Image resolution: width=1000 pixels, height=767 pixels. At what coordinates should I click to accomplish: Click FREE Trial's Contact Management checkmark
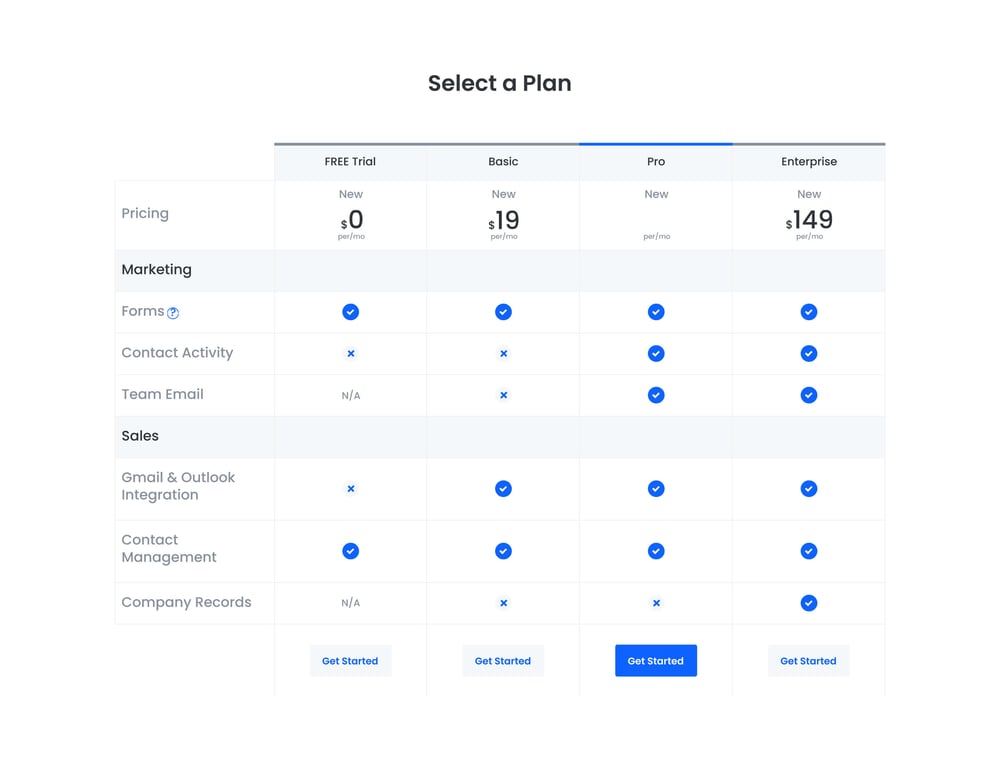pyautogui.click(x=350, y=551)
